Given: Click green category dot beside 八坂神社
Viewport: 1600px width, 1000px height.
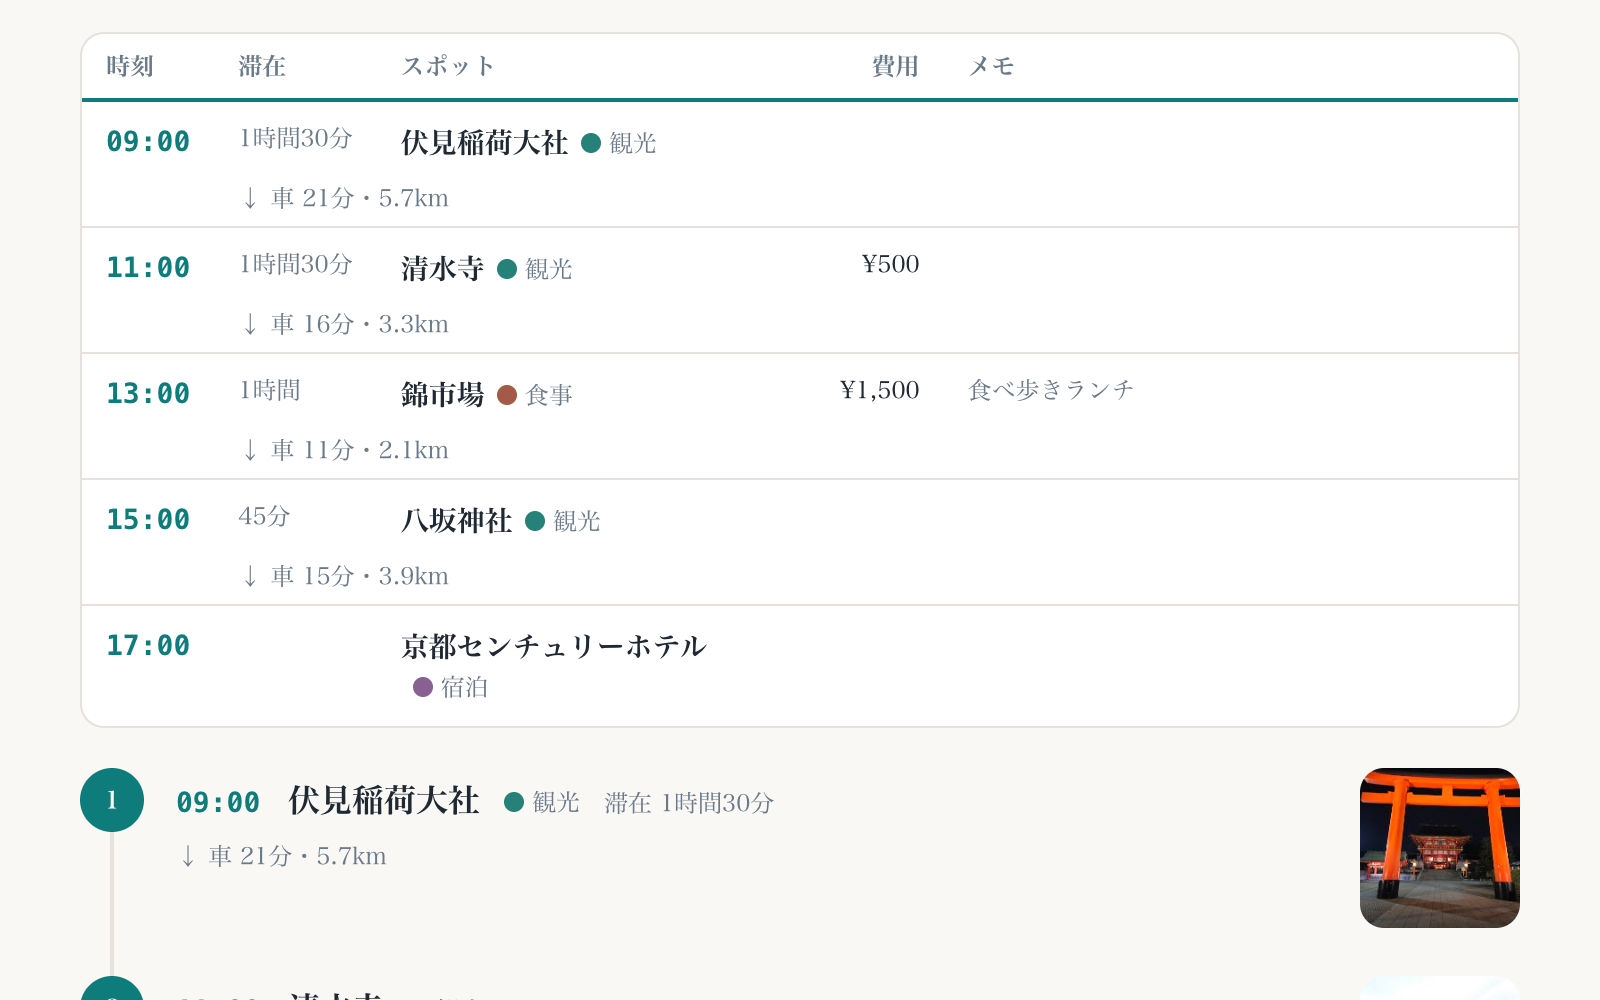Looking at the screenshot, I should (535, 521).
